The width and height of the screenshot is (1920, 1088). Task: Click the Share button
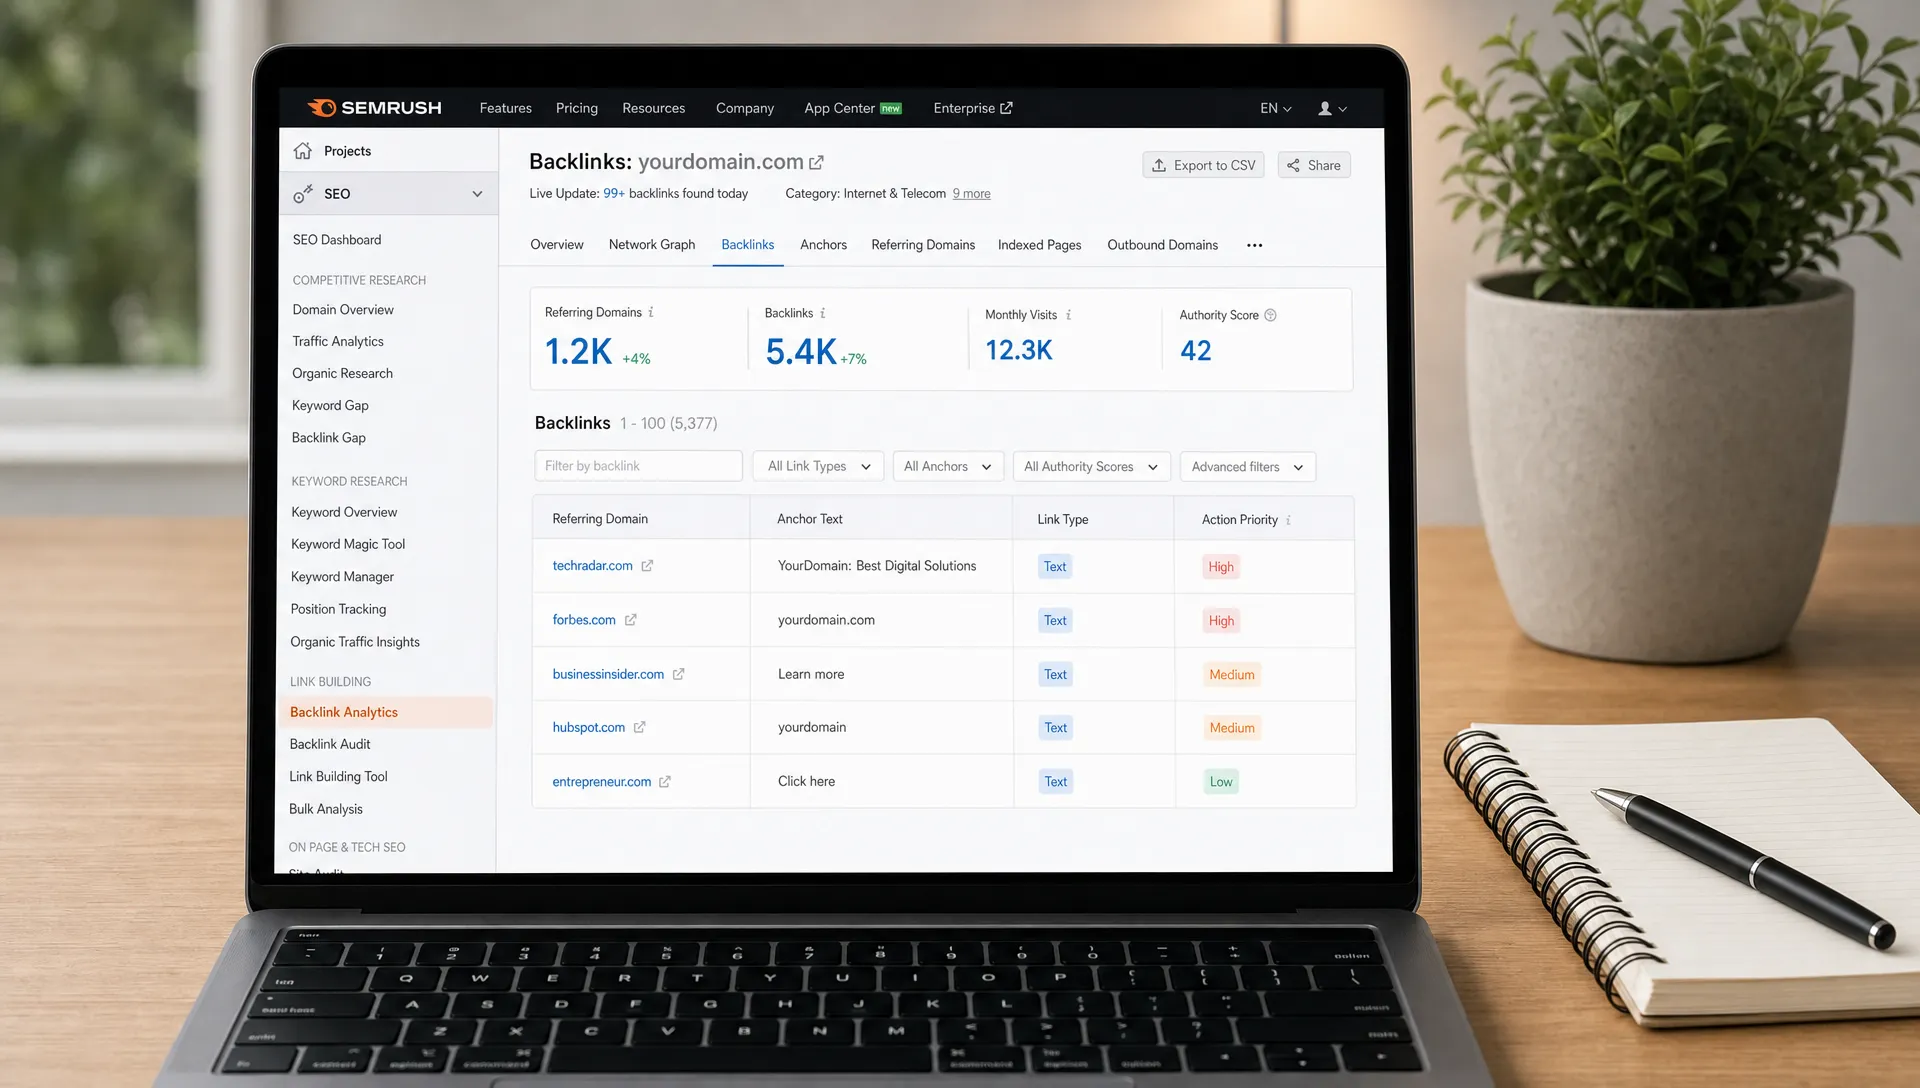1314,165
